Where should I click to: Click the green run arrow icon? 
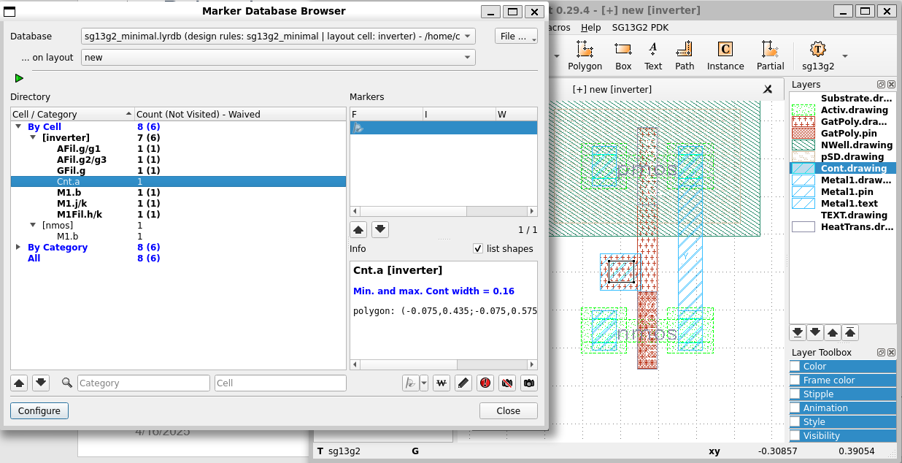(19, 78)
